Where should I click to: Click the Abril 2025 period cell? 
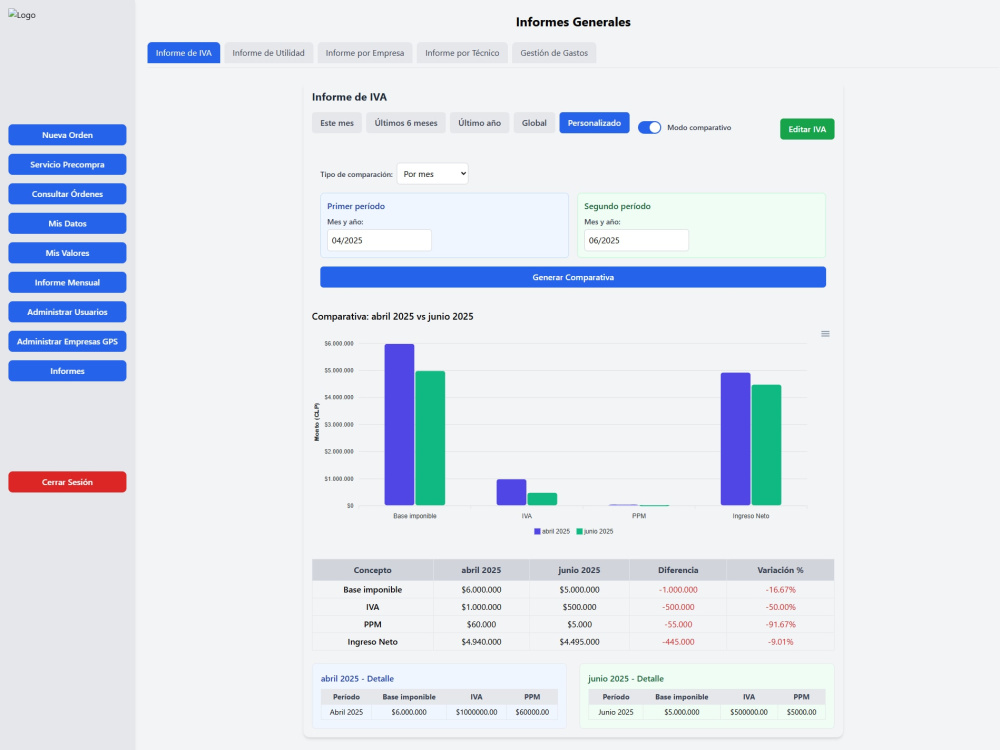coord(346,712)
